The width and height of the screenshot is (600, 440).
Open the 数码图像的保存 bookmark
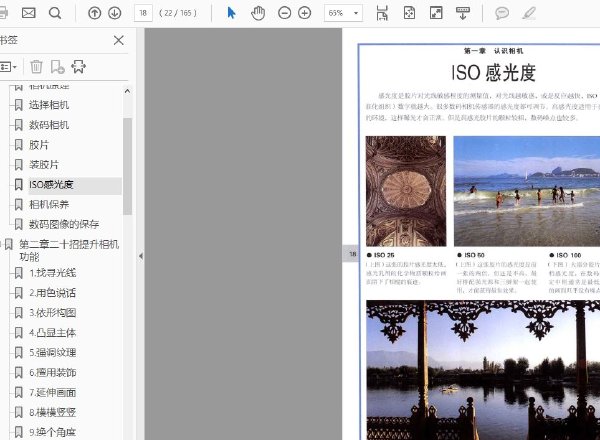64,224
